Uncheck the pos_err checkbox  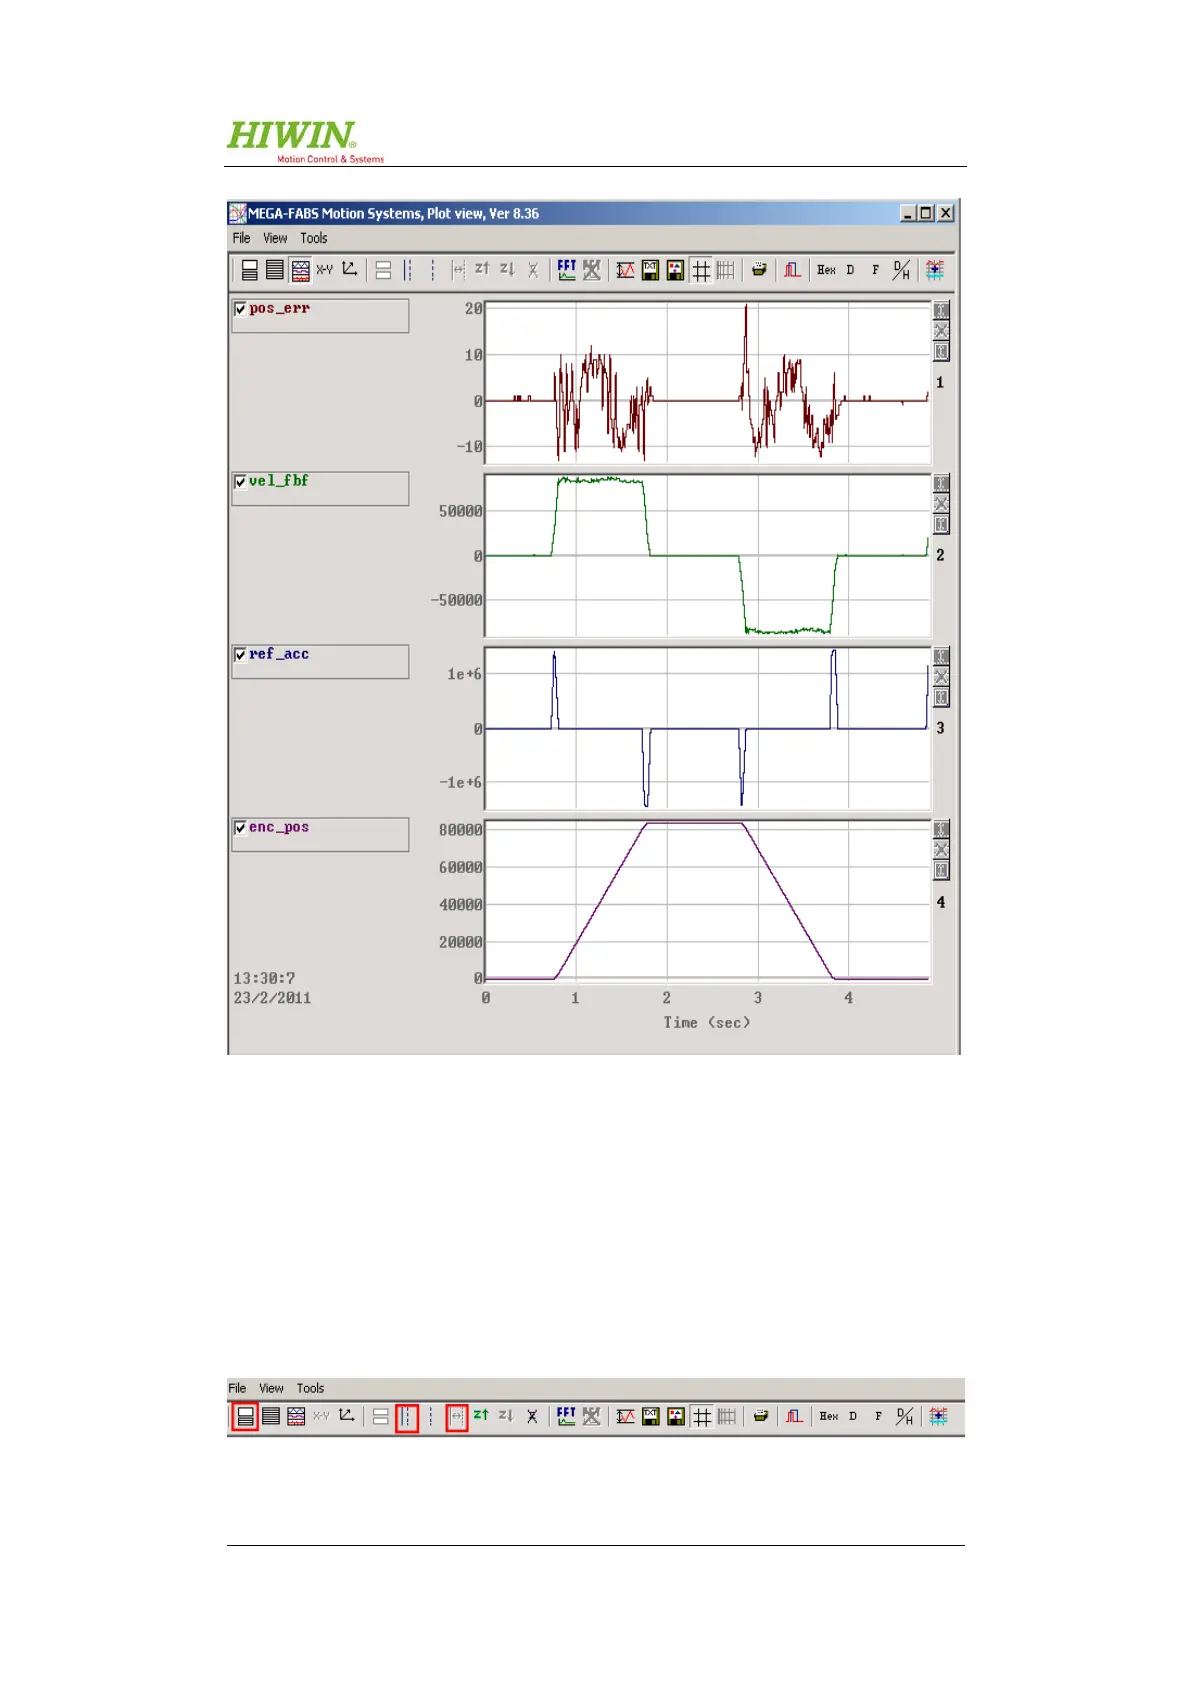[x=240, y=309]
